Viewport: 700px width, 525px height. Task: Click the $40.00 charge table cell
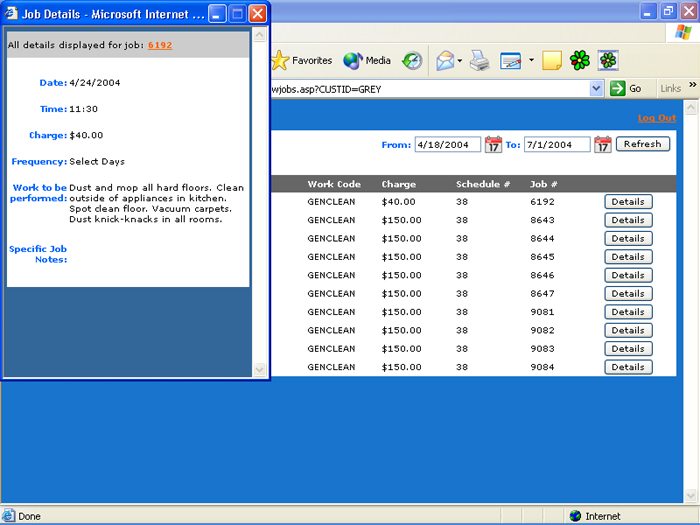[x=398, y=202]
